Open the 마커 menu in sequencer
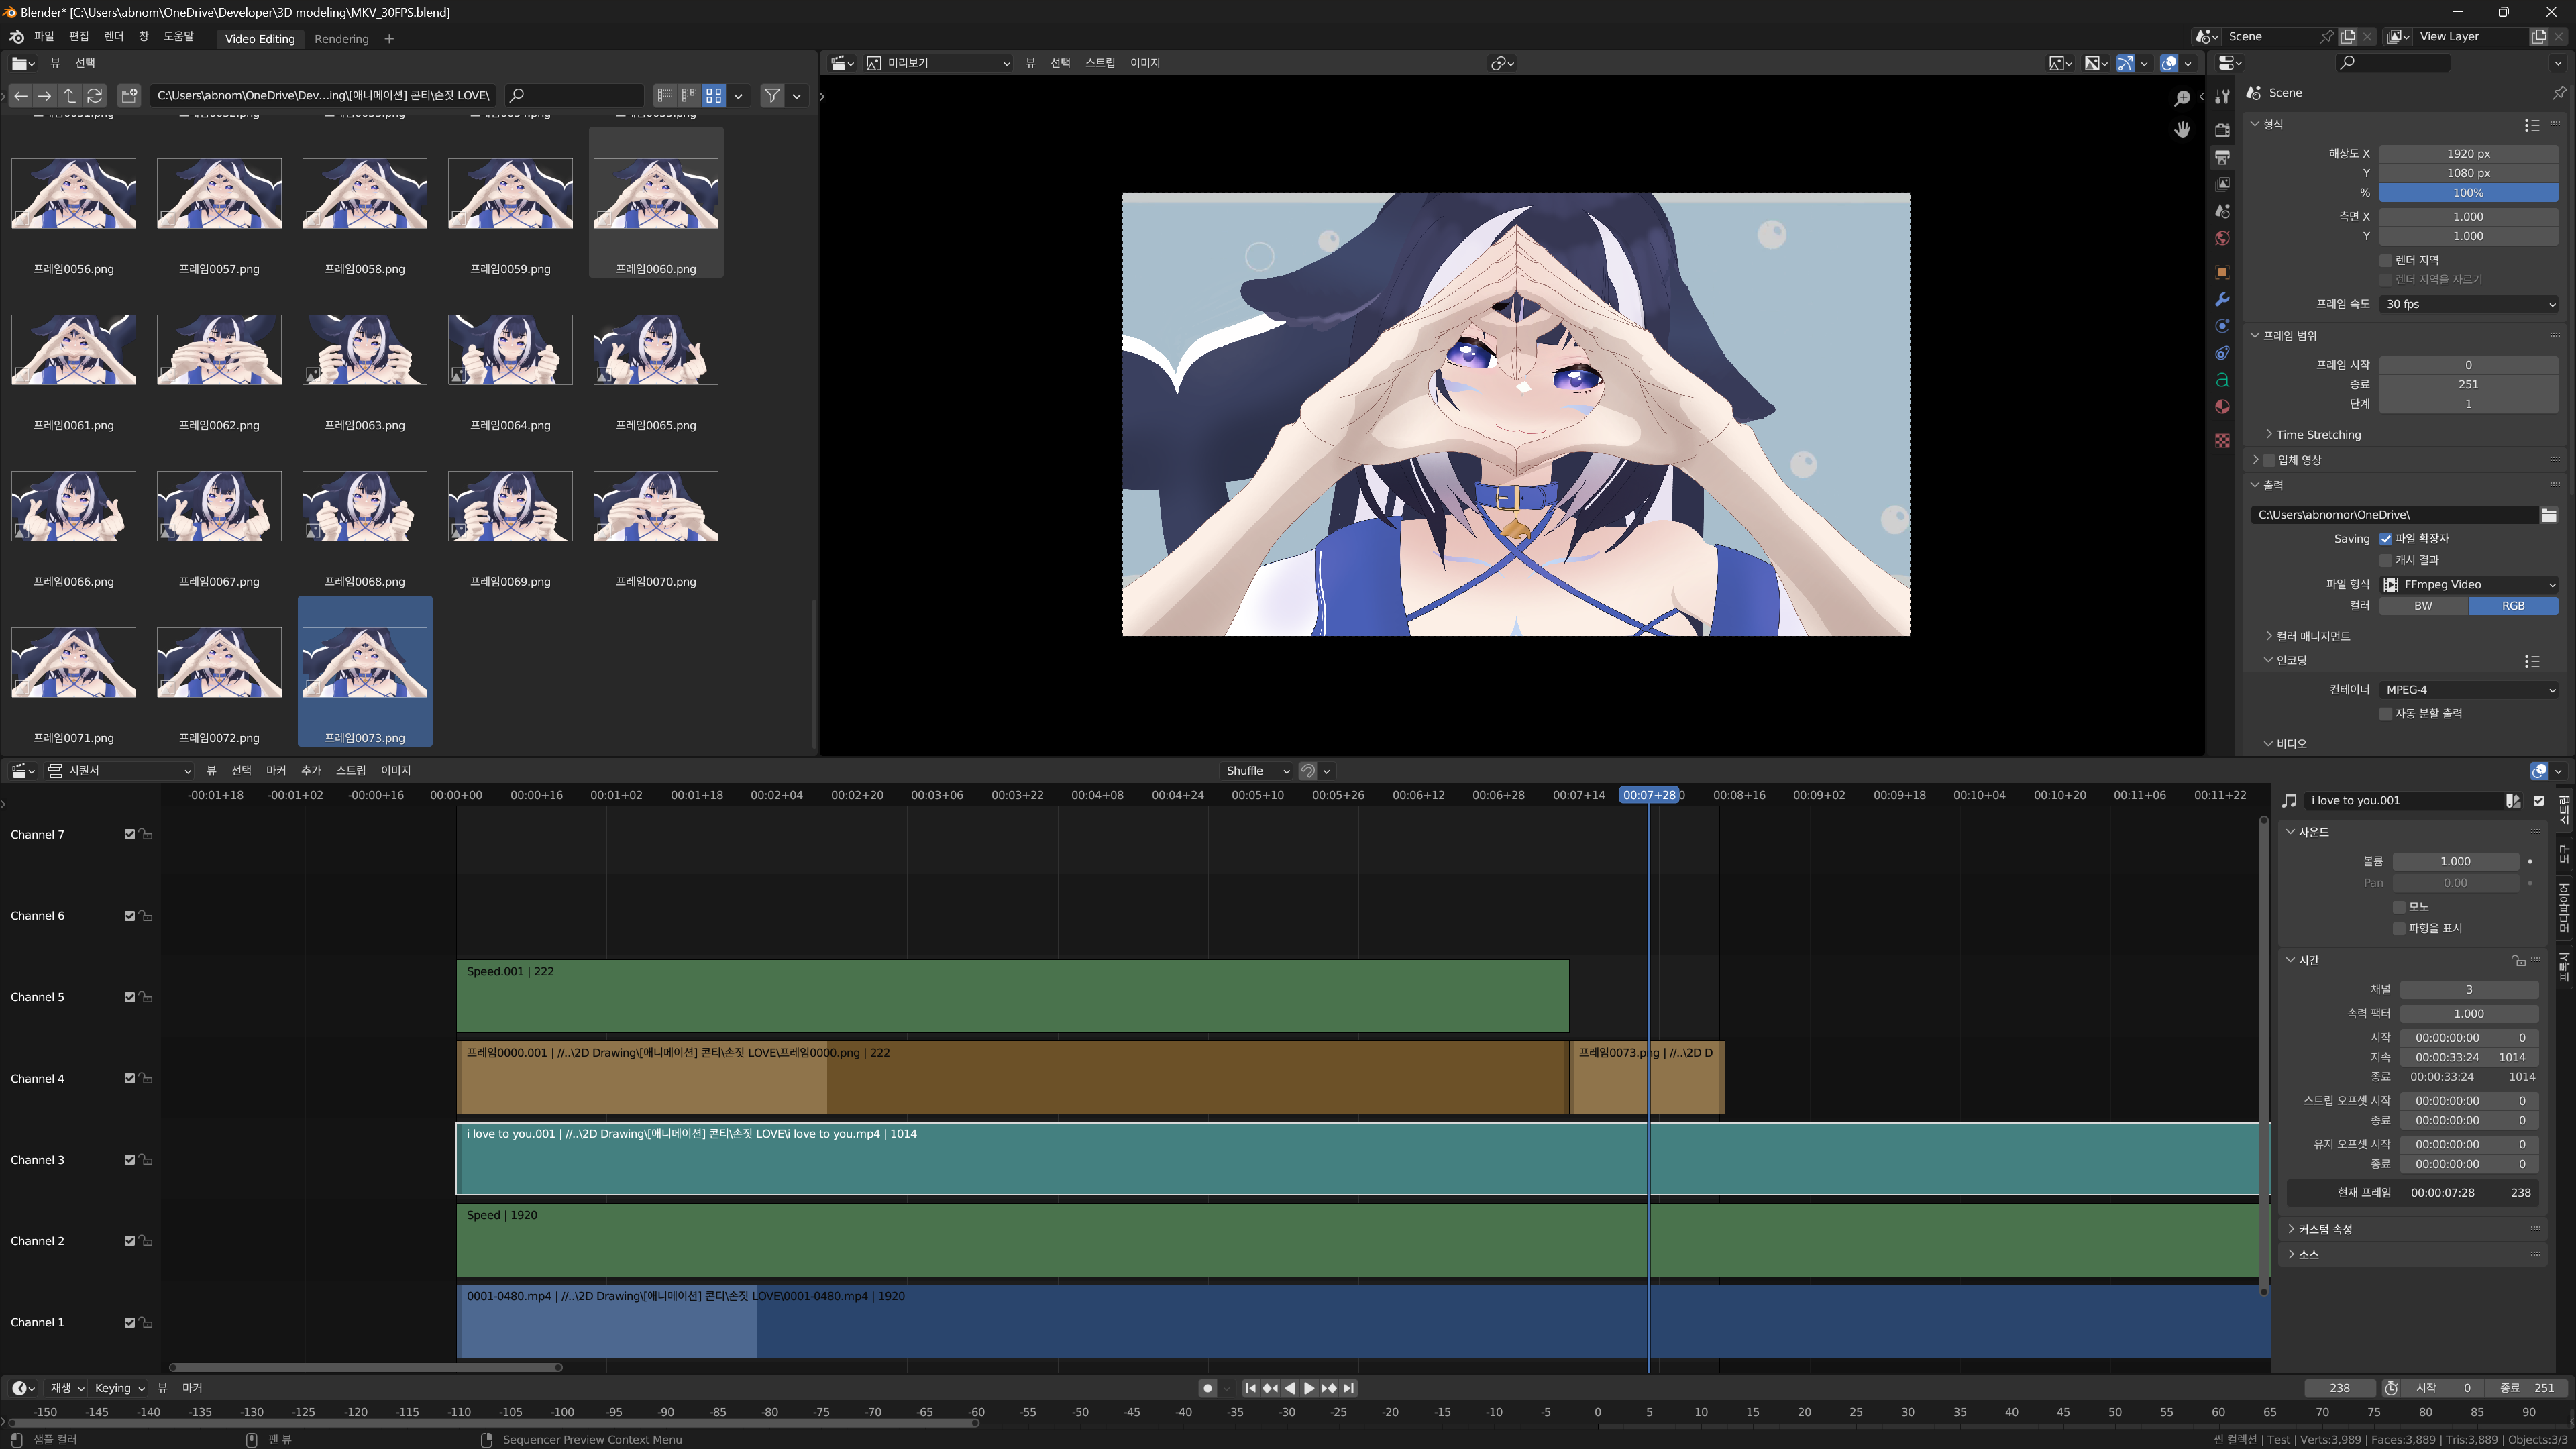Image resolution: width=2576 pixels, height=1449 pixels. [276, 770]
